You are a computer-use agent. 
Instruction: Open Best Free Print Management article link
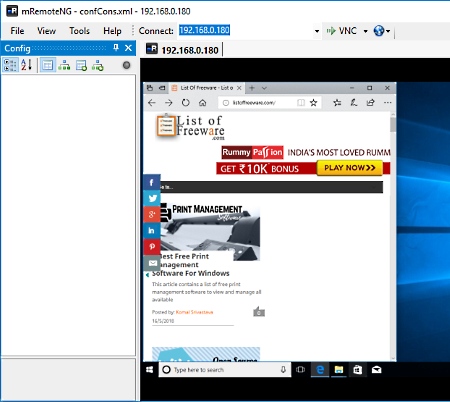tap(191, 265)
